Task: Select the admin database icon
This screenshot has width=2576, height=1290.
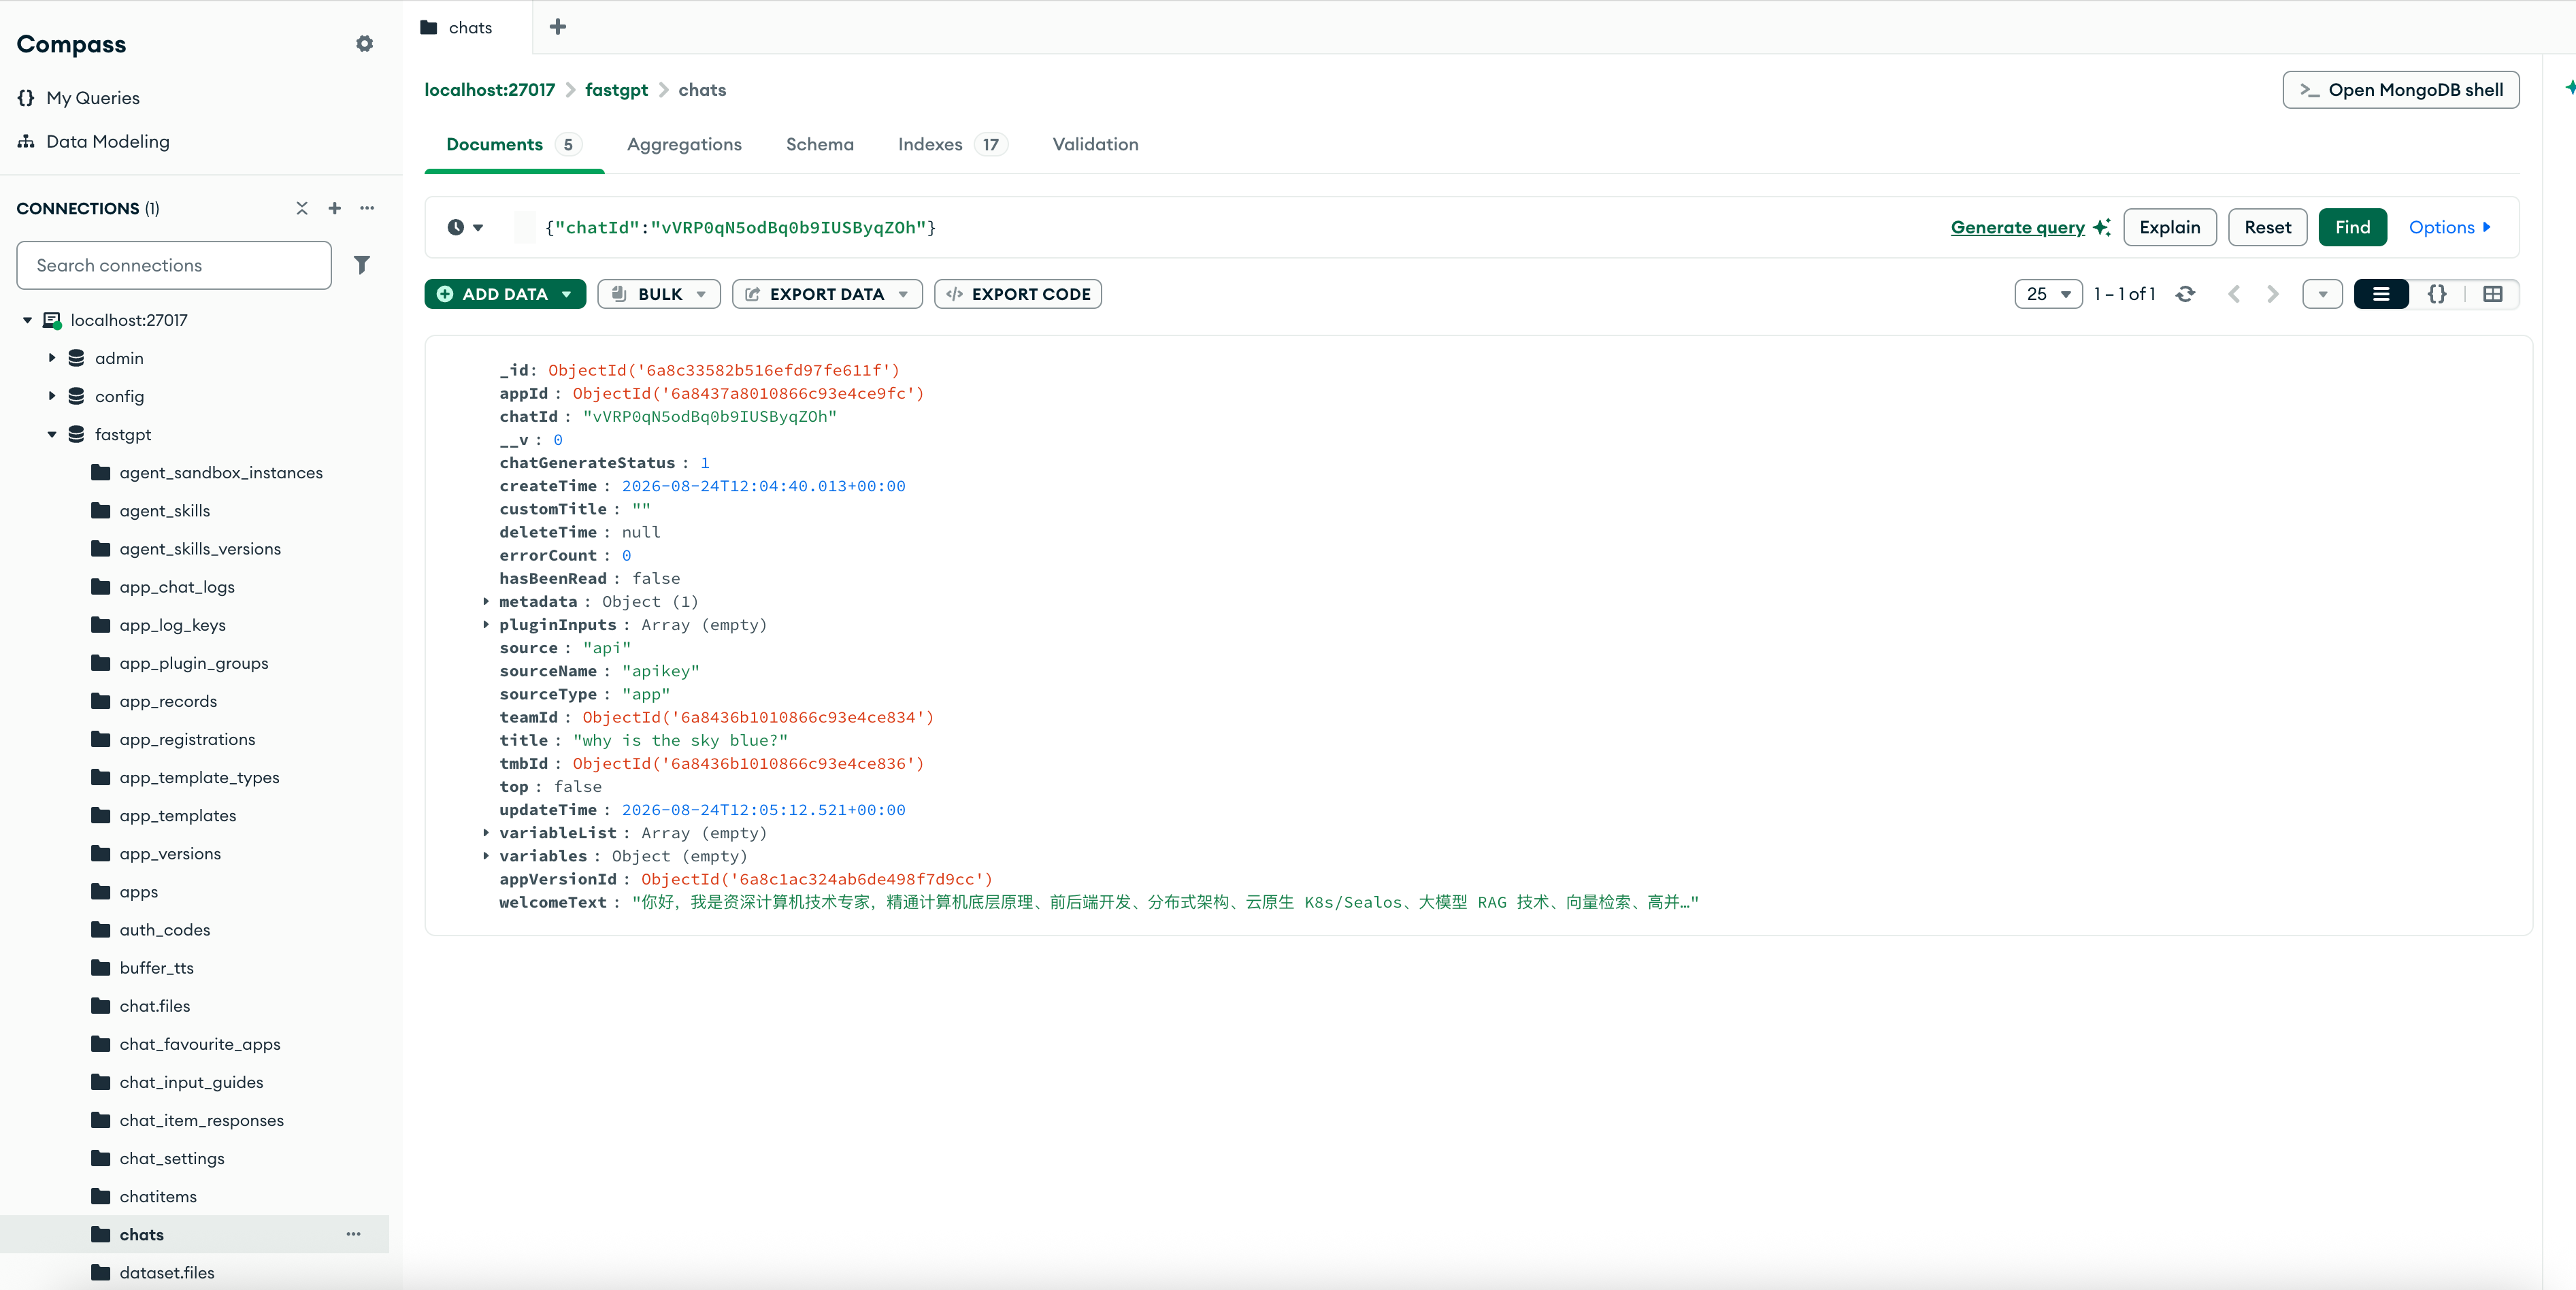Action: 76,358
